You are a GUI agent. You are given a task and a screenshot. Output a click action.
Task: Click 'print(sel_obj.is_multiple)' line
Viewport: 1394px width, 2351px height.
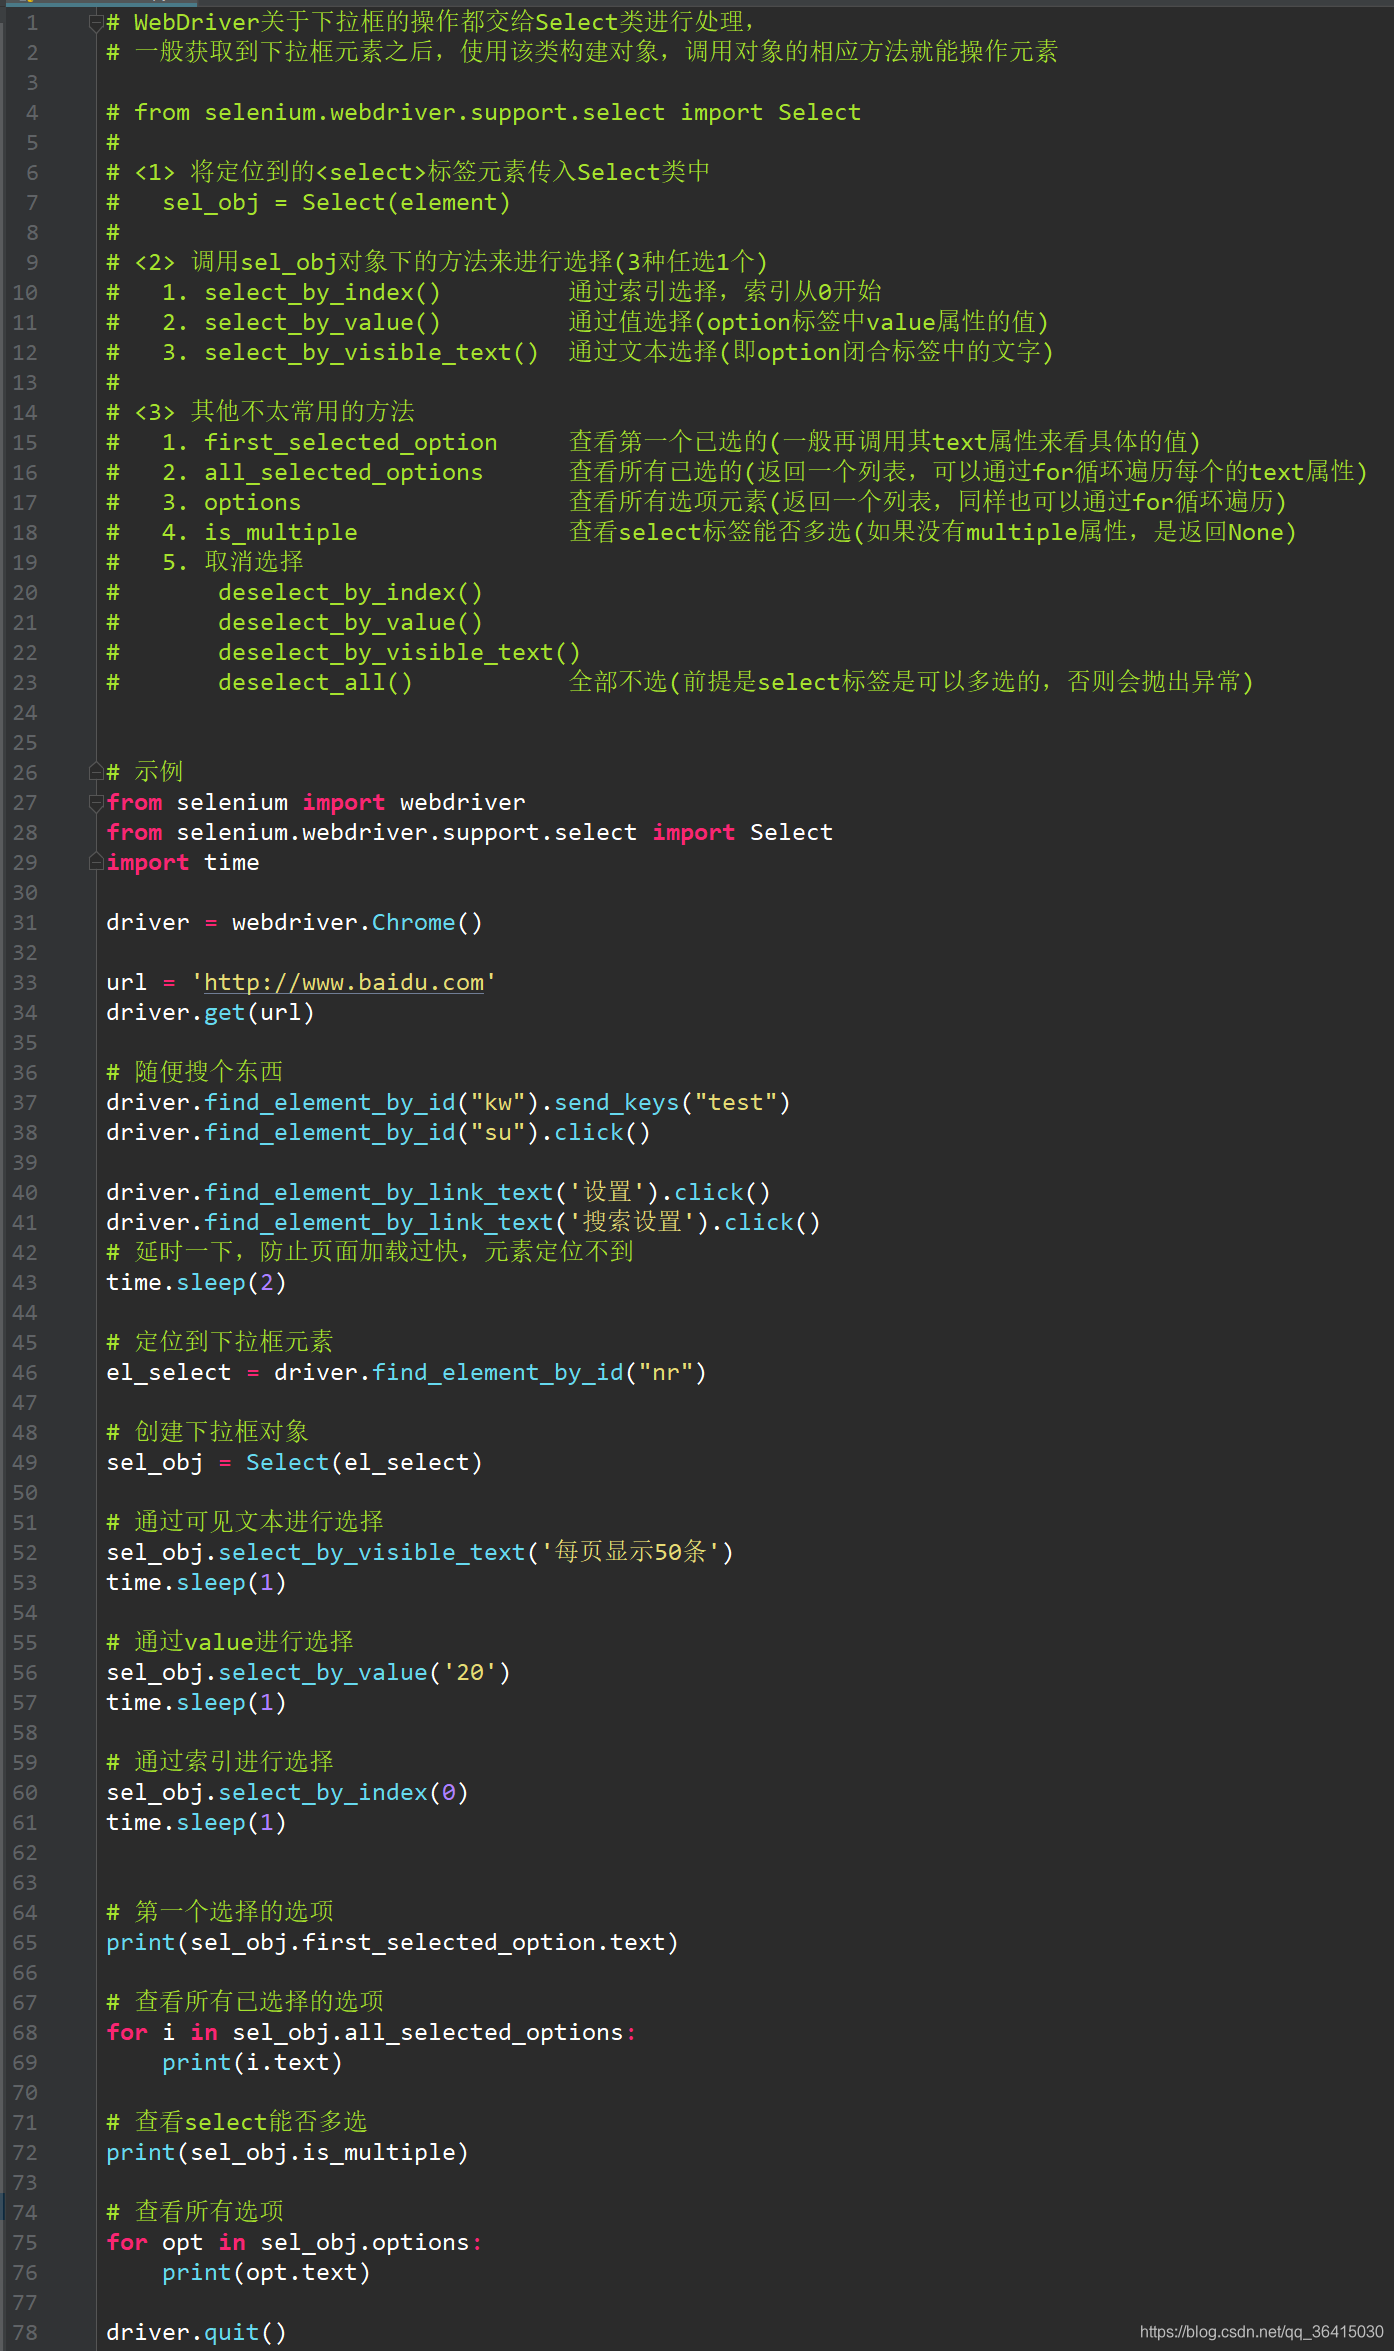click(288, 2152)
